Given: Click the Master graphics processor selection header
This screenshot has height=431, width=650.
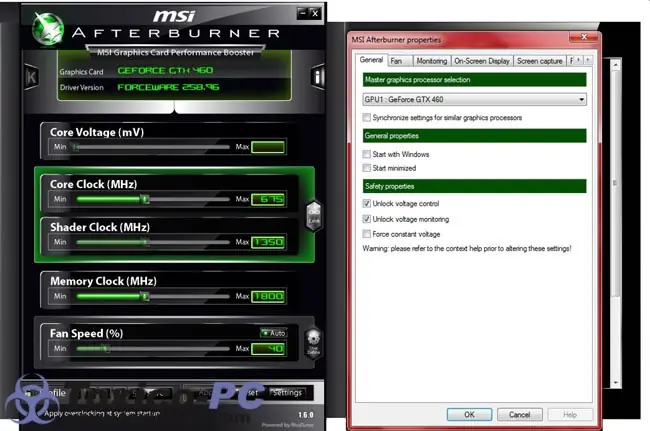Looking at the screenshot, I should 474,80.
